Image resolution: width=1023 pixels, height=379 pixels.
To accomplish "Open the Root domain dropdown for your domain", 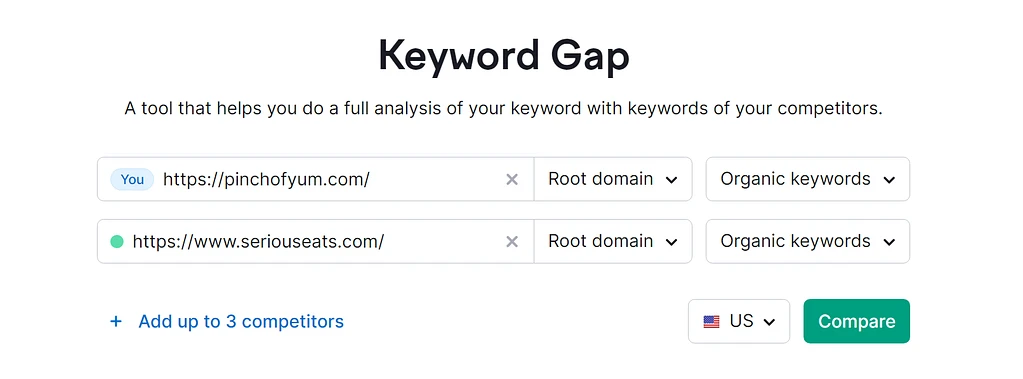I will [x=613, y=179].
